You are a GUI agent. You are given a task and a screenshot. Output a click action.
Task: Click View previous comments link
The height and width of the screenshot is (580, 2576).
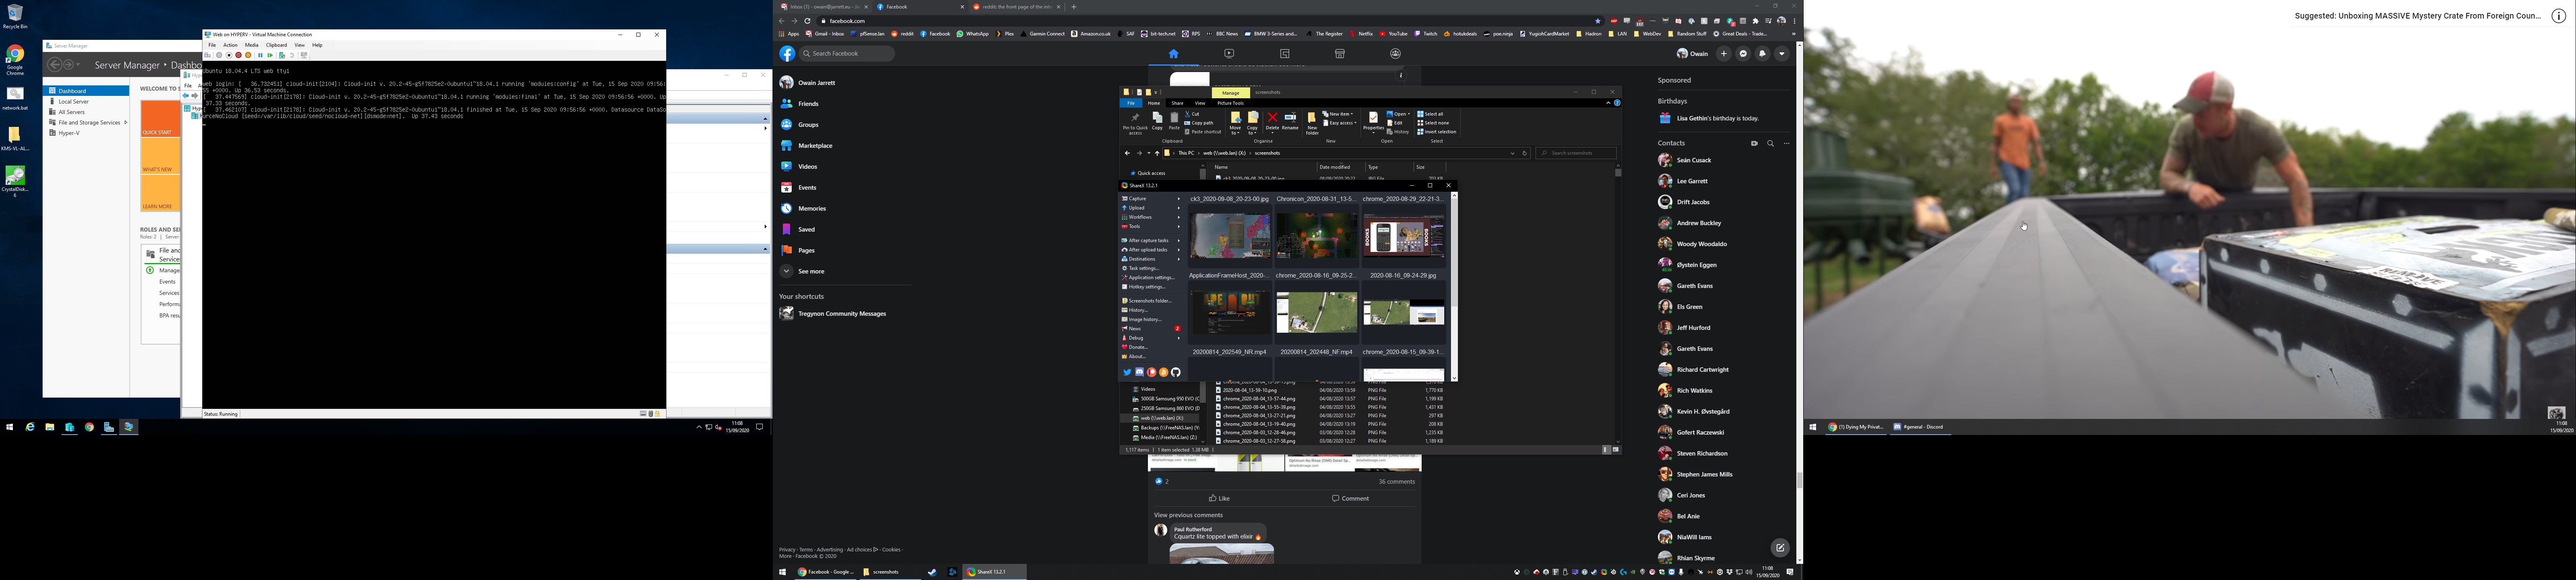[1188, 515]
